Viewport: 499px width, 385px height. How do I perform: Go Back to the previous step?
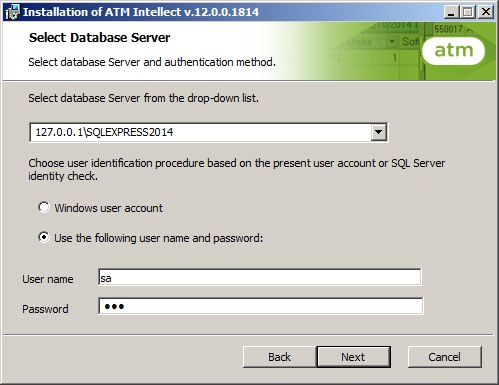tap(279, 357)
